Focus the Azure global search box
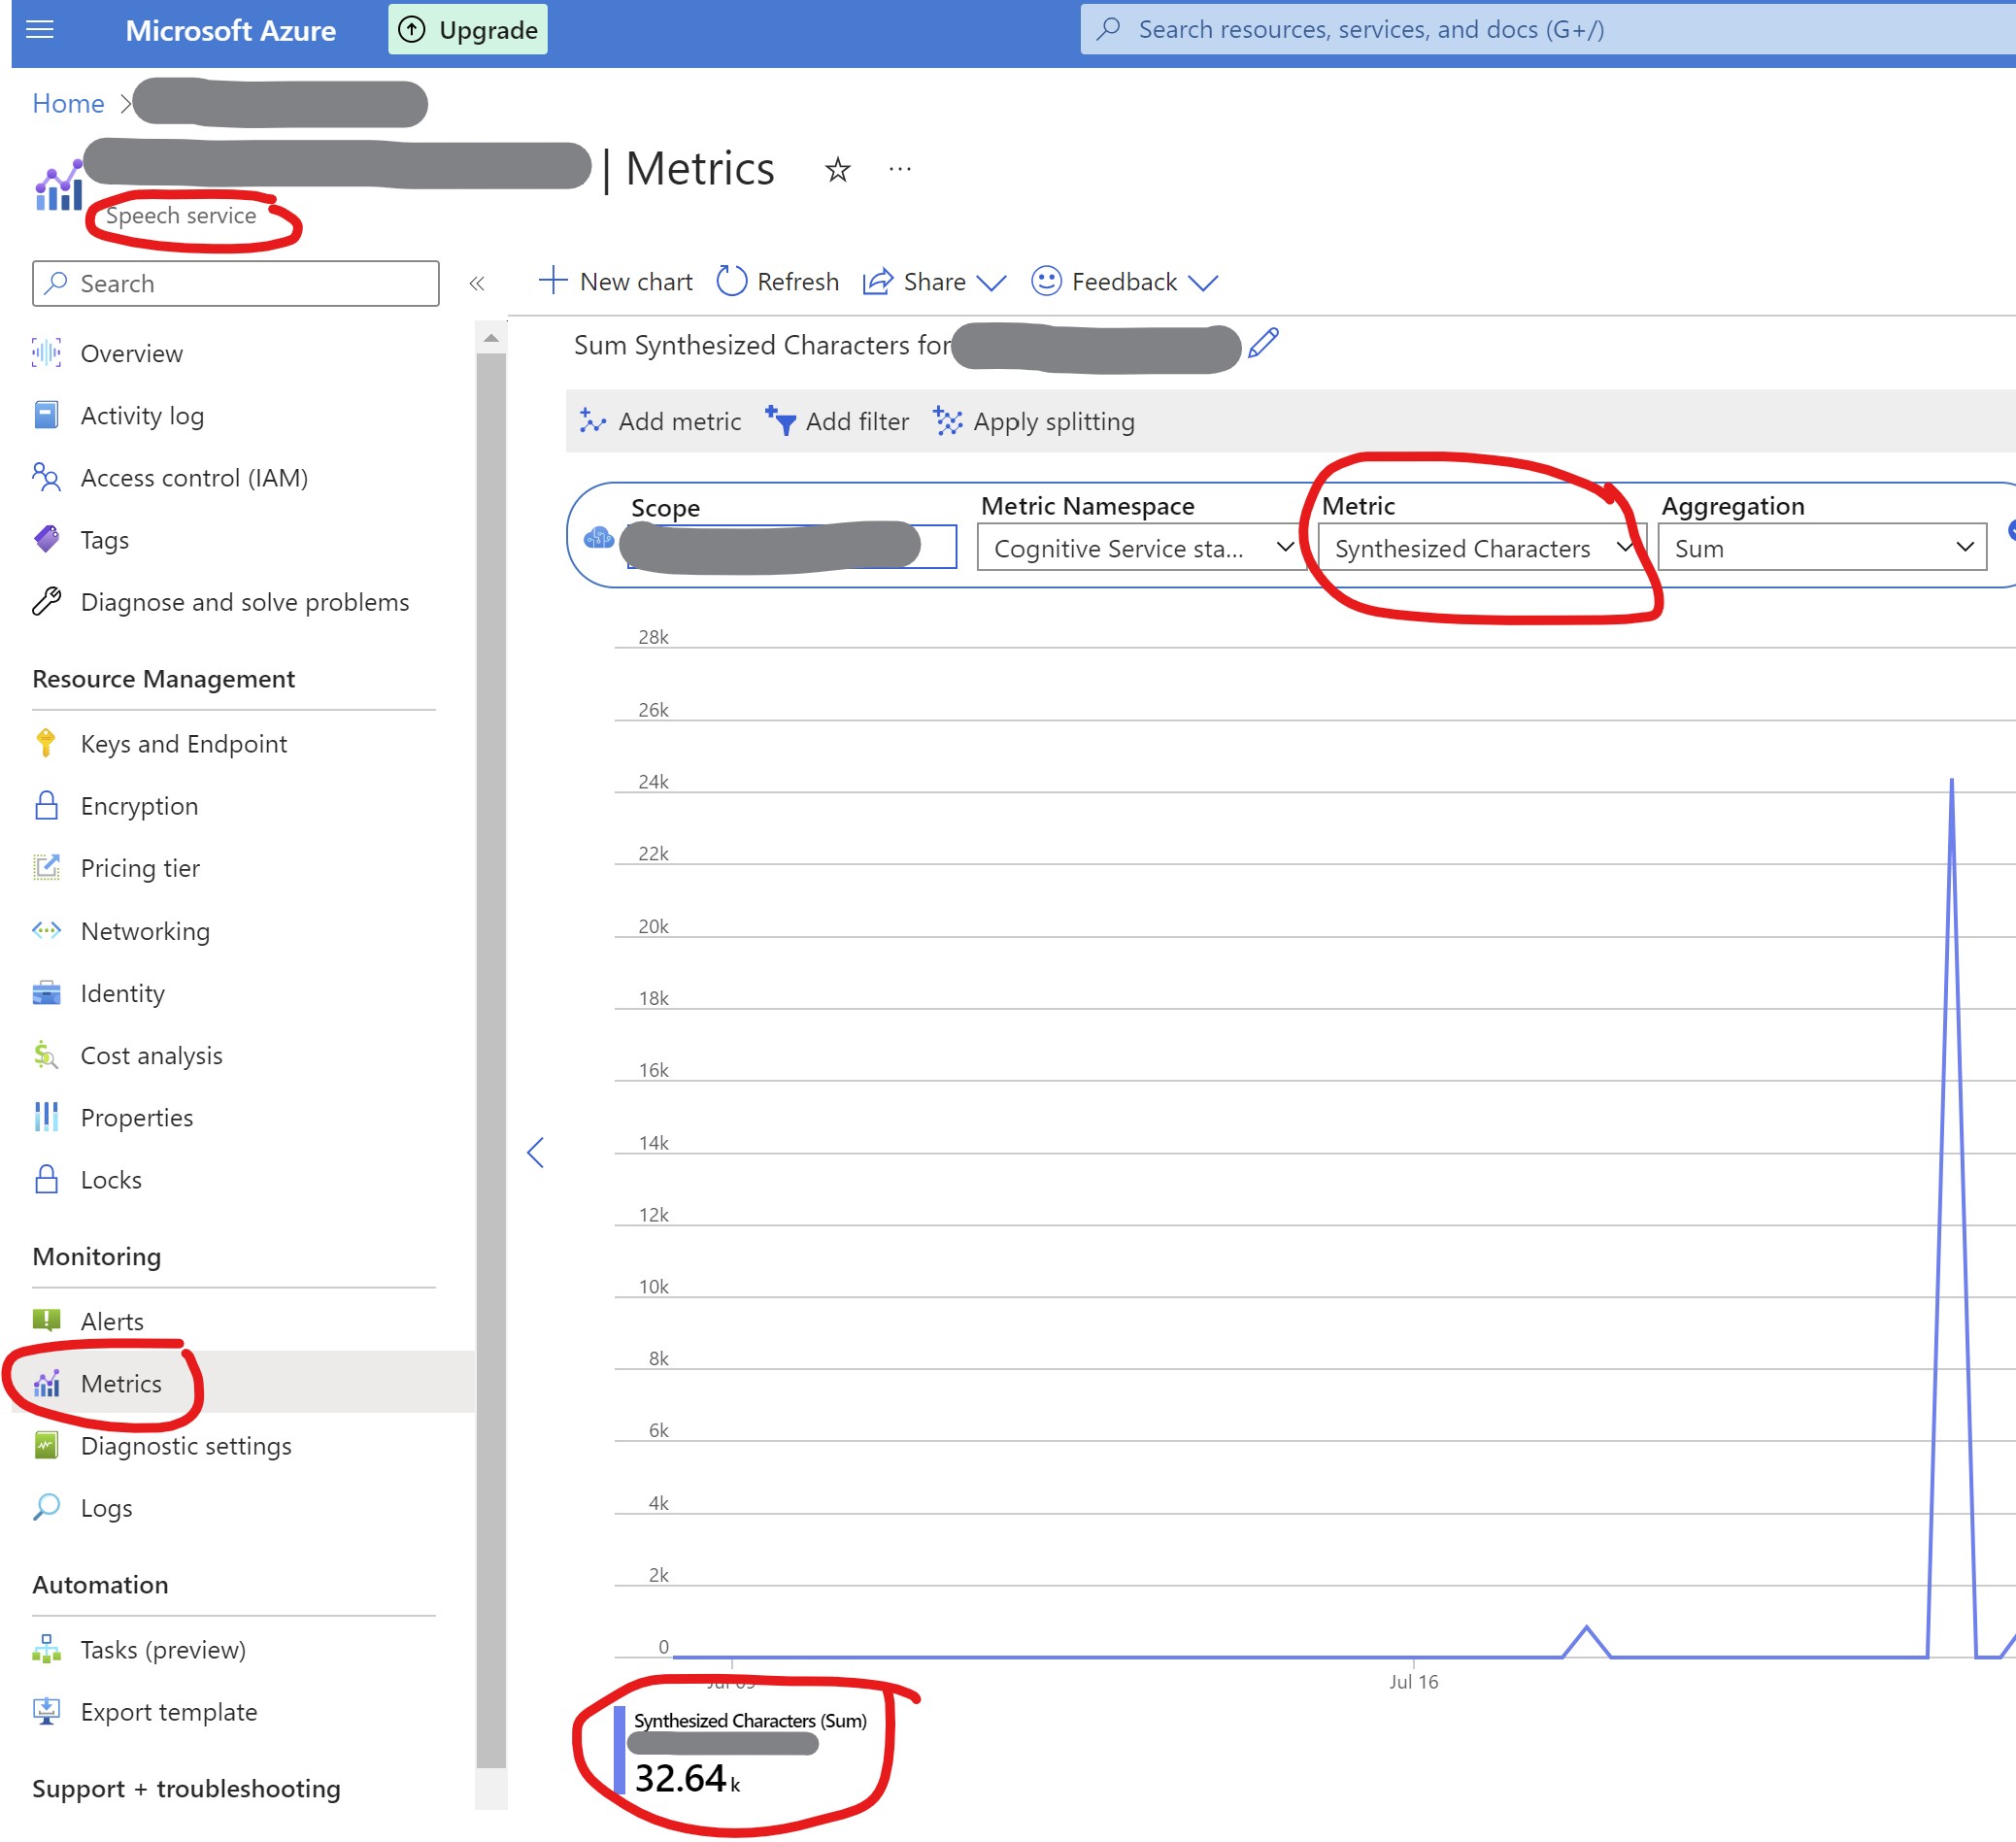Image resolution: width=2016 pixels, height=1842 pixels. pyautogui.click(x=1546, y=30)
